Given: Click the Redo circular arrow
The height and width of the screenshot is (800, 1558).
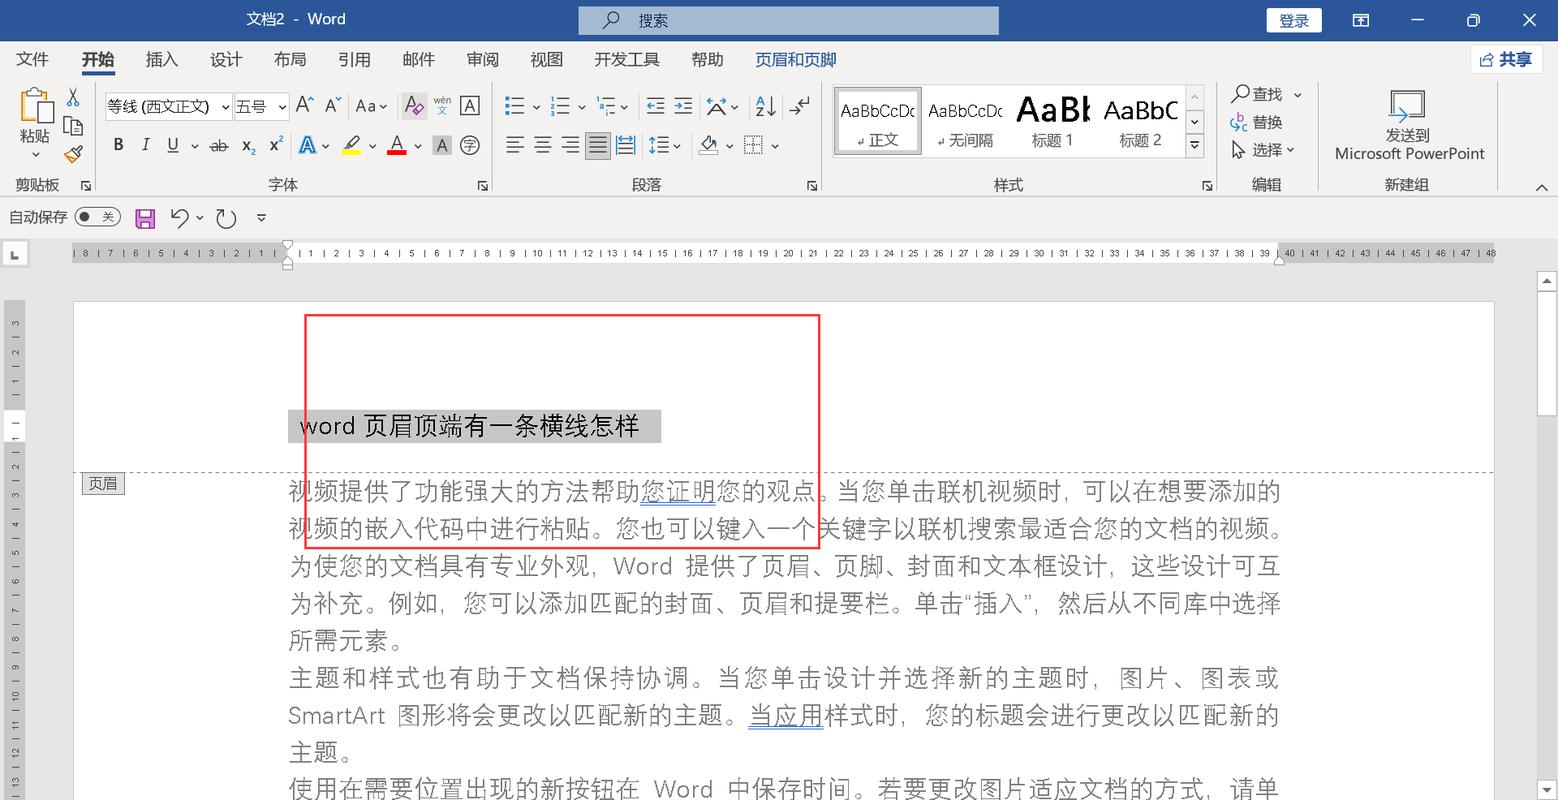Looking at the screenshot, I should click(226, 218).
